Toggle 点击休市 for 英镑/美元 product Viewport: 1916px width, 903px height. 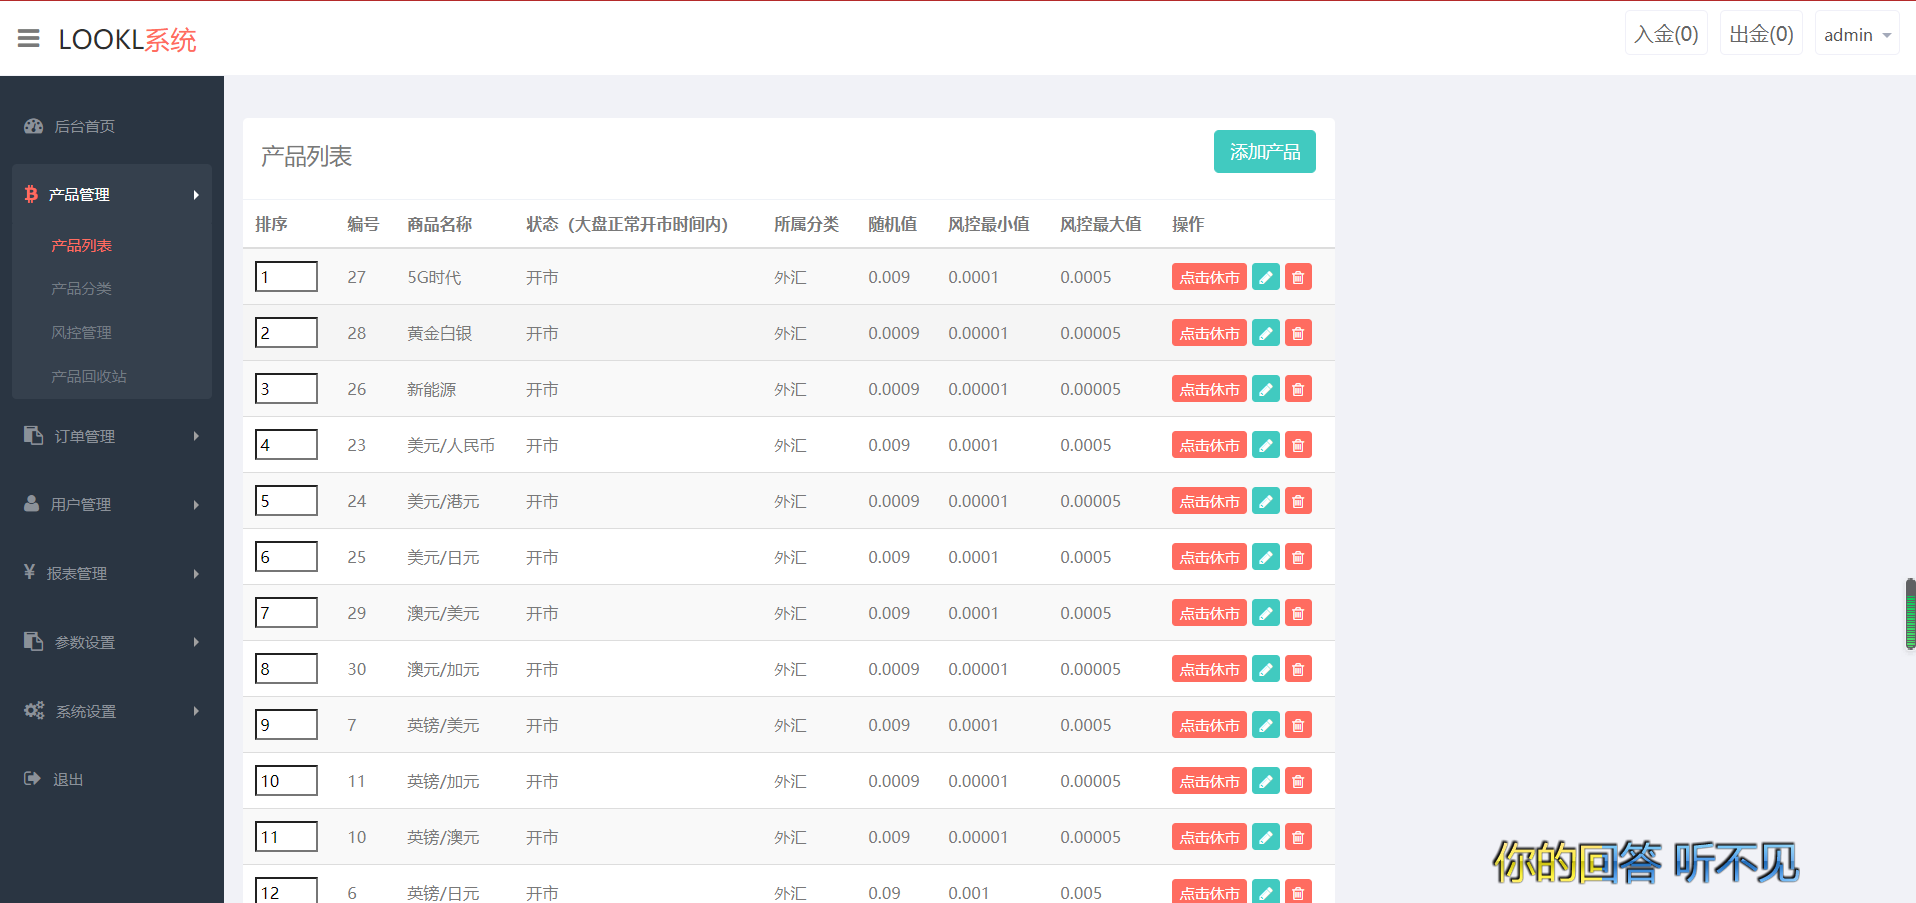[x=1208, y=725]
